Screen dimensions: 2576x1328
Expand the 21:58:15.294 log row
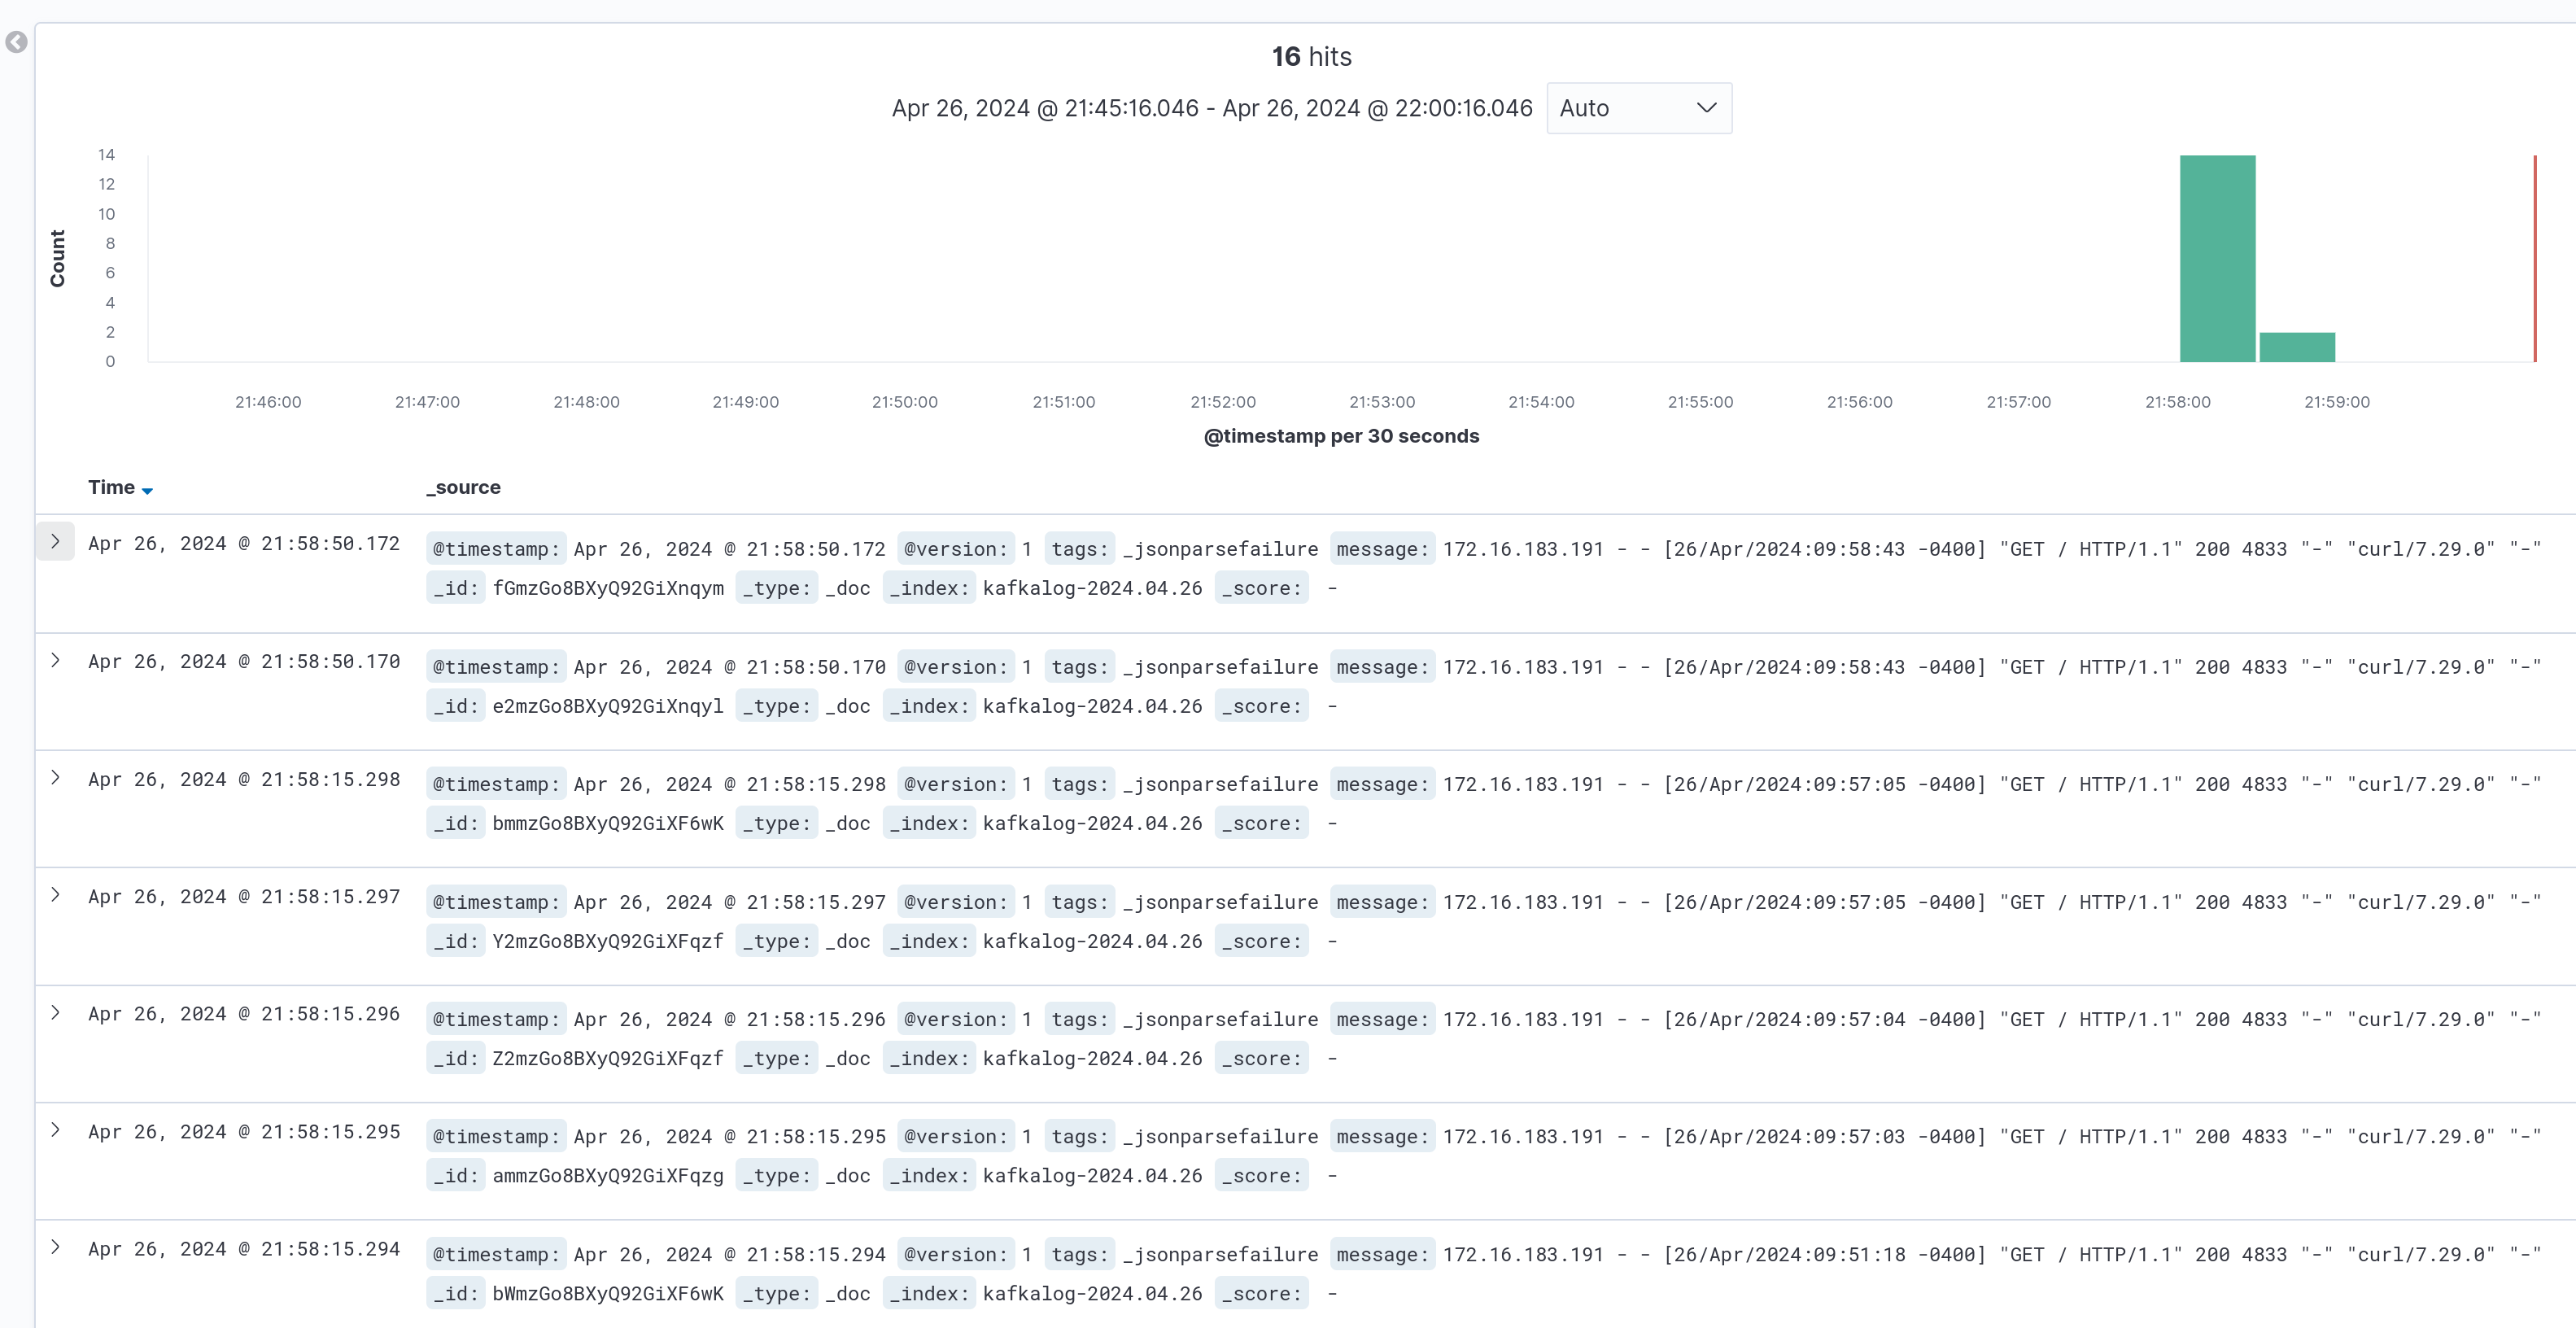(55, 1247)
